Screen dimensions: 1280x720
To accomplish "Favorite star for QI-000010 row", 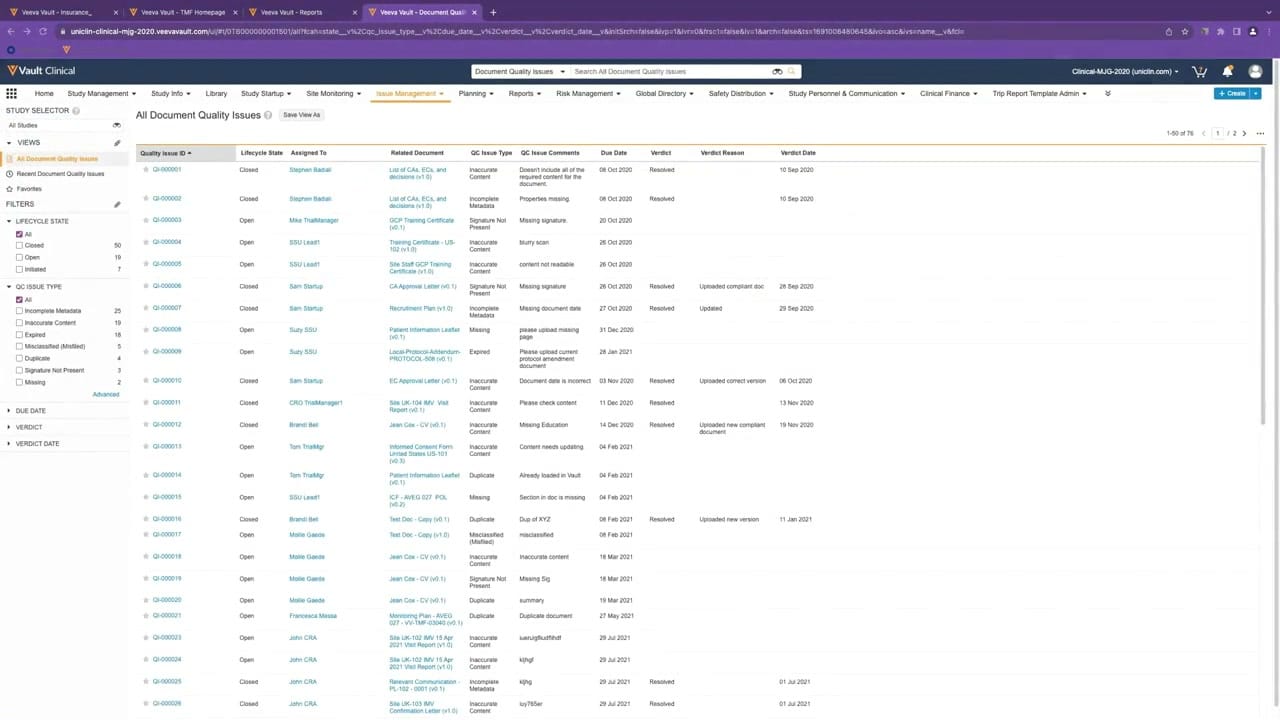I will pyautogui.click(x=146, y=381).
